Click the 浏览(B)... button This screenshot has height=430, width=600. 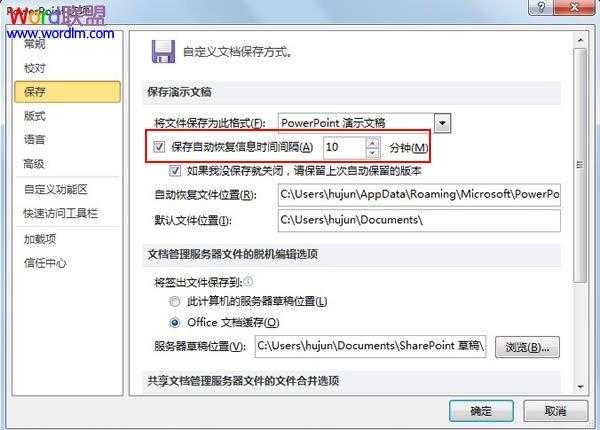click(527, 347)
